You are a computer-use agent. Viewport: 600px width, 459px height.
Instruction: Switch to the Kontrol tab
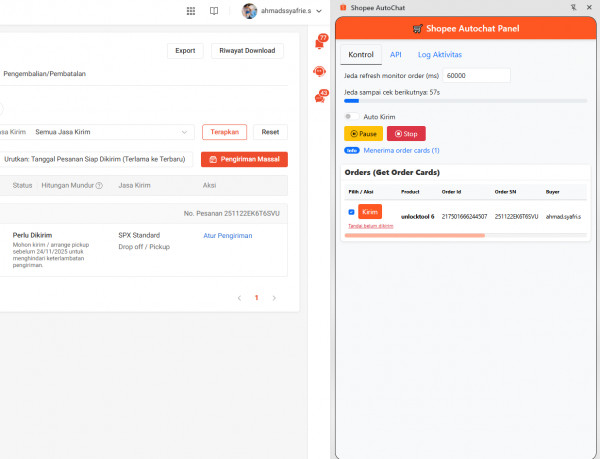361,55
